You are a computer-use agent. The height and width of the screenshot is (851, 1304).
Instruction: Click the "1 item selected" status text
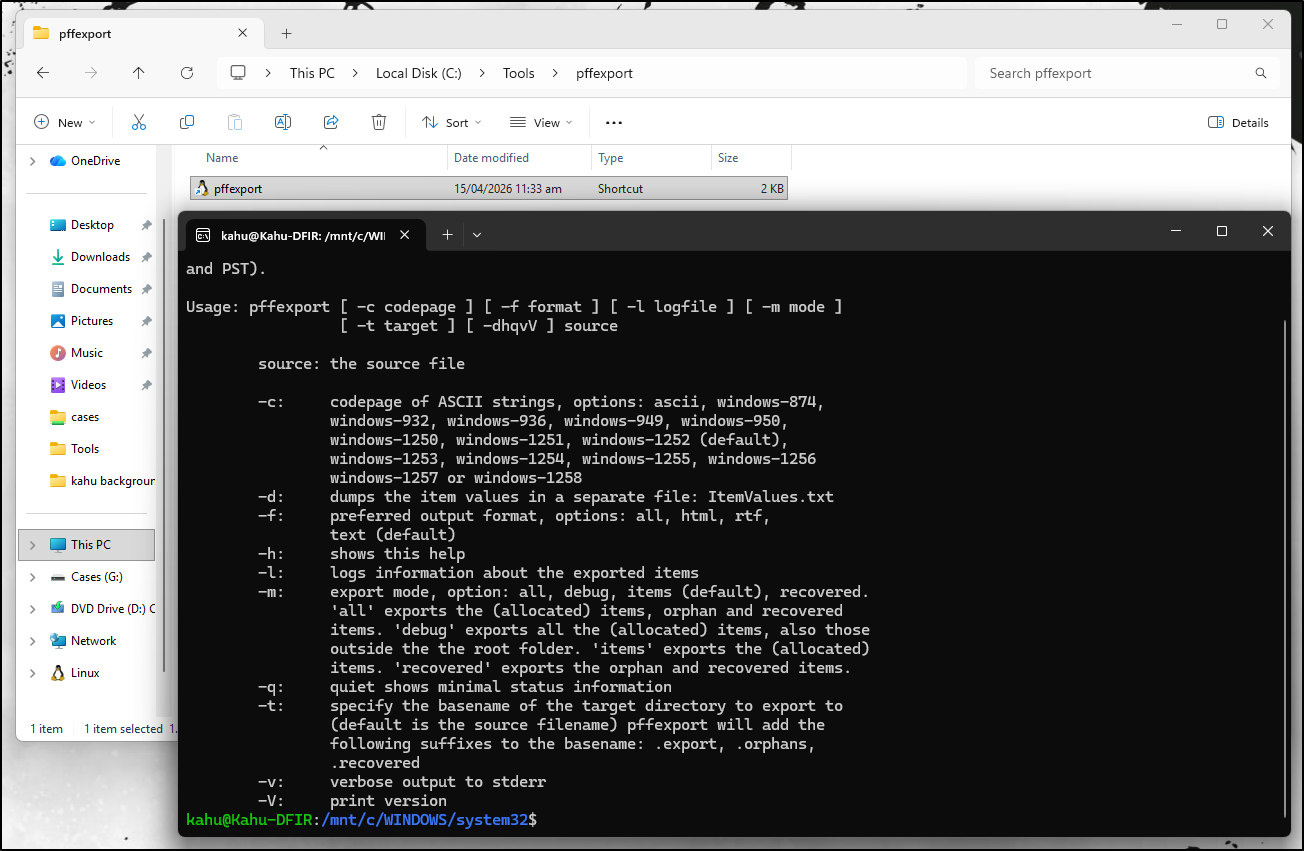click(x=123, y=729)
